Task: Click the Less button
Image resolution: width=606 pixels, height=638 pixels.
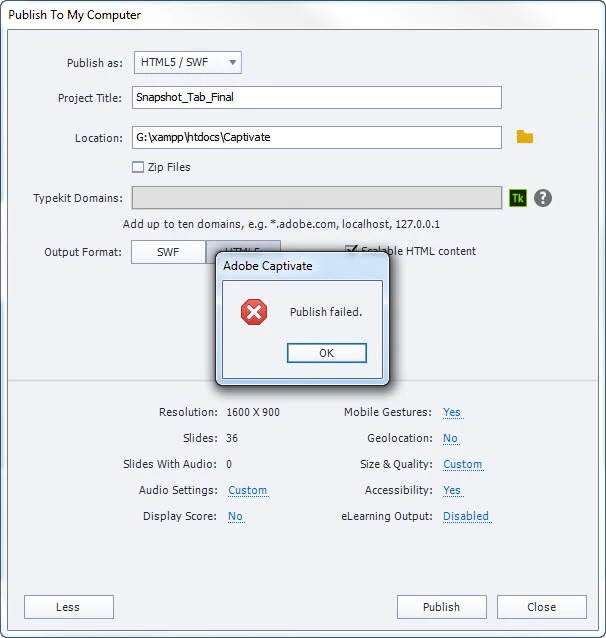Action: coord(69,607)
